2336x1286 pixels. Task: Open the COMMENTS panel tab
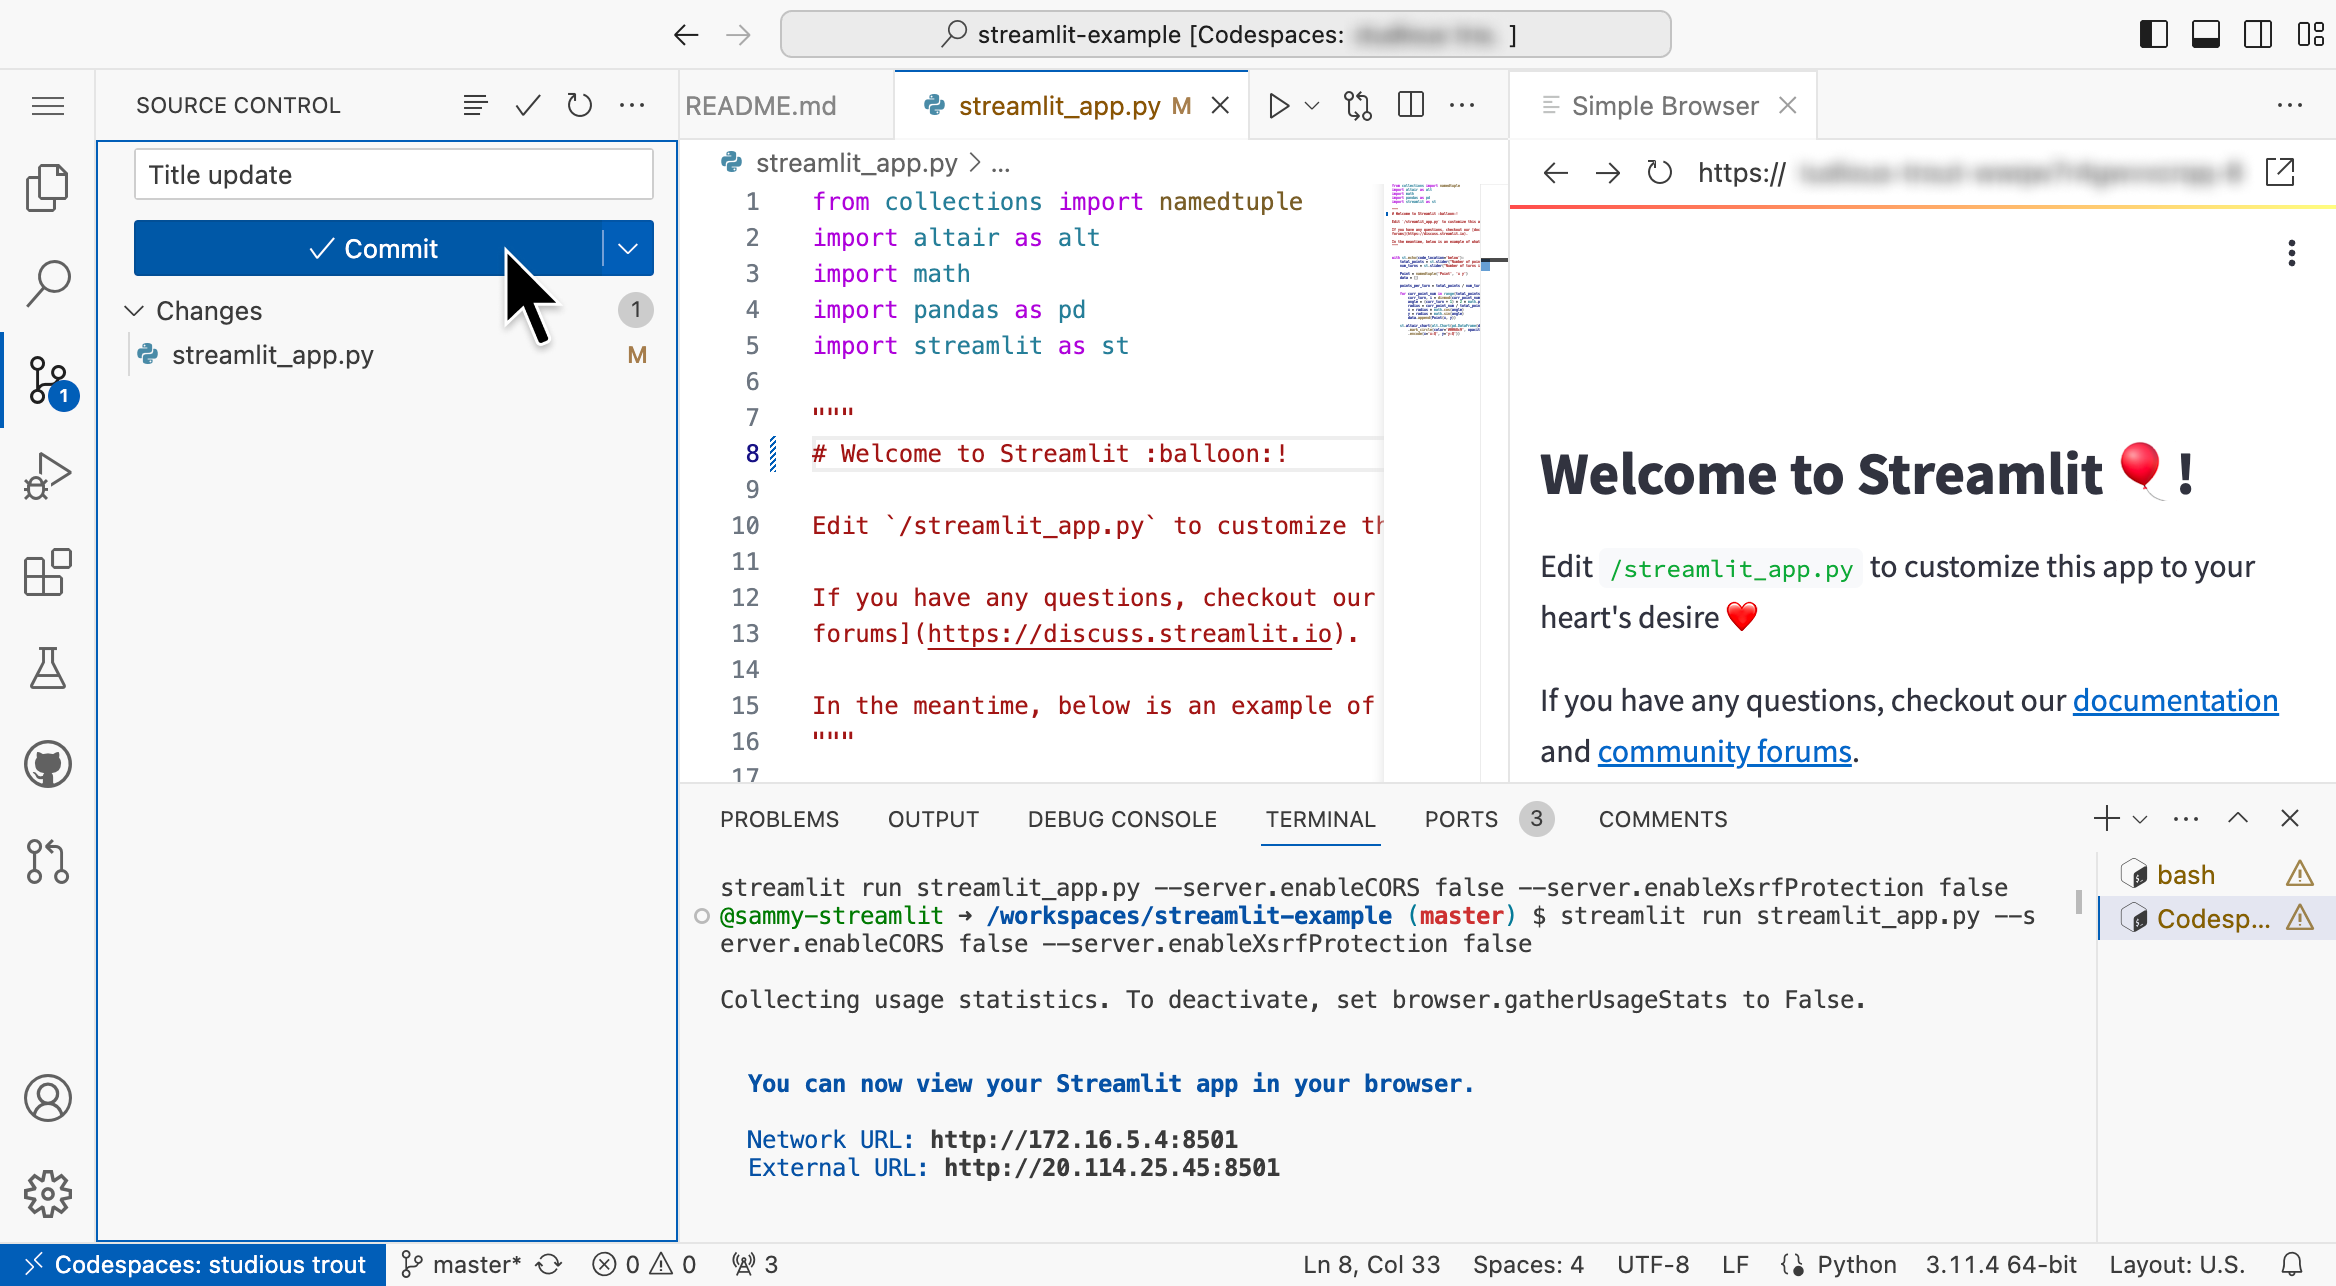(x=1663, y=819)
